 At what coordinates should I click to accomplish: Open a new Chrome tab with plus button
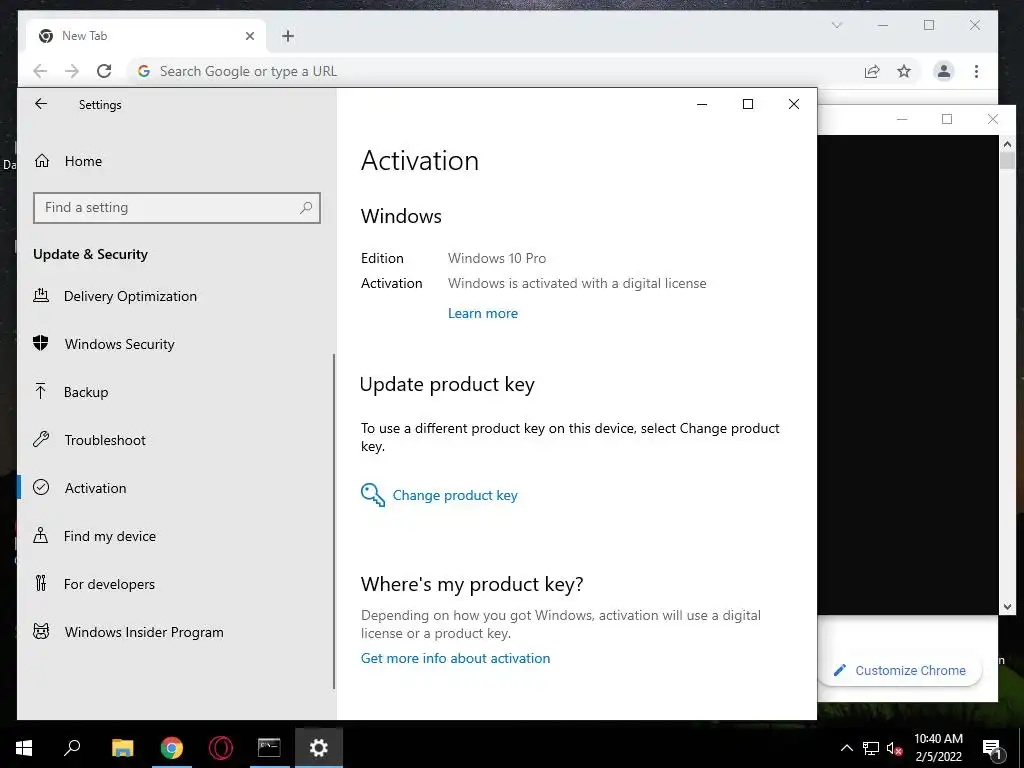pyautogui.click(x=288, y=36)
